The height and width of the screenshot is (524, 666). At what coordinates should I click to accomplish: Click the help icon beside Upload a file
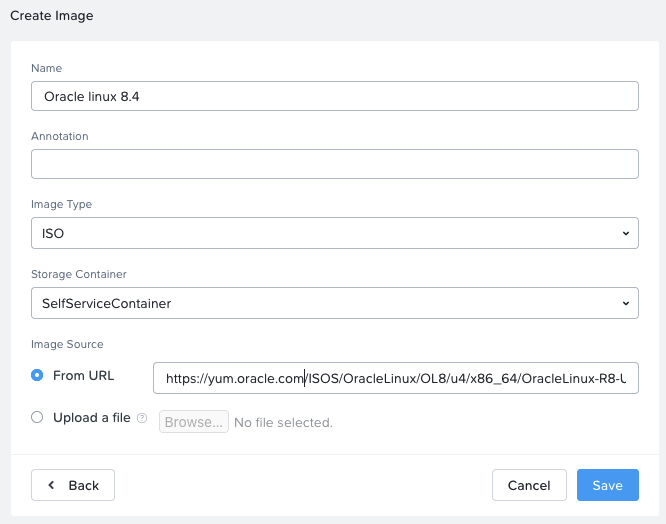point(142,418)
